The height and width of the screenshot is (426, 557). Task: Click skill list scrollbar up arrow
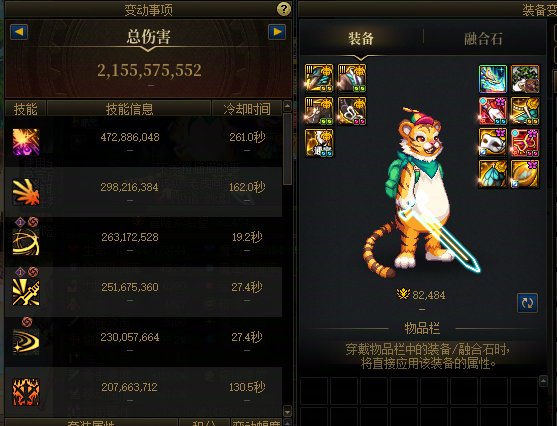pos(287,106)
